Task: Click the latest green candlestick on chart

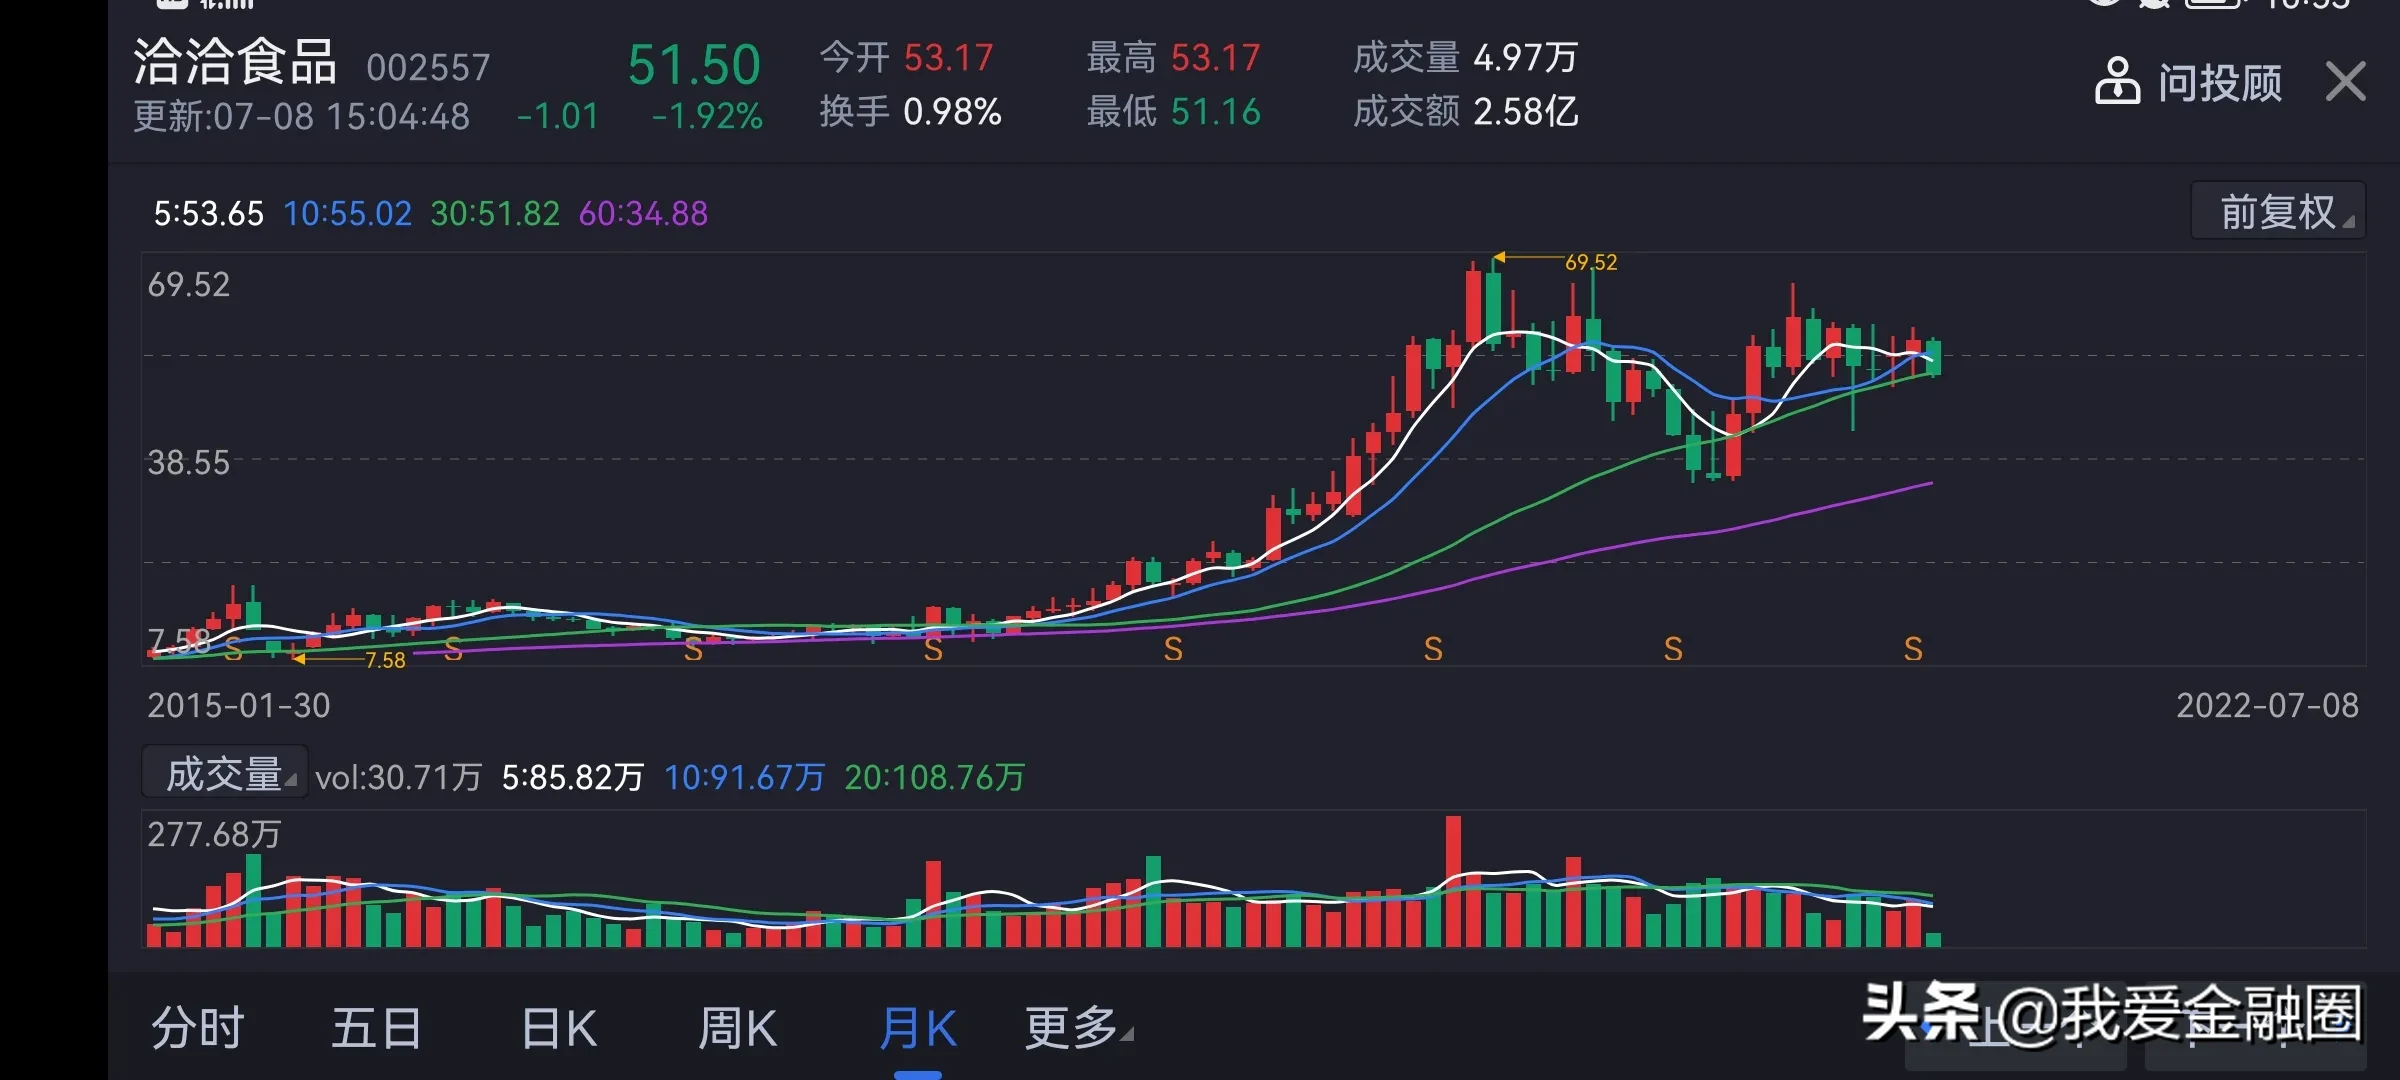Action: click(x=1933, y=358)
